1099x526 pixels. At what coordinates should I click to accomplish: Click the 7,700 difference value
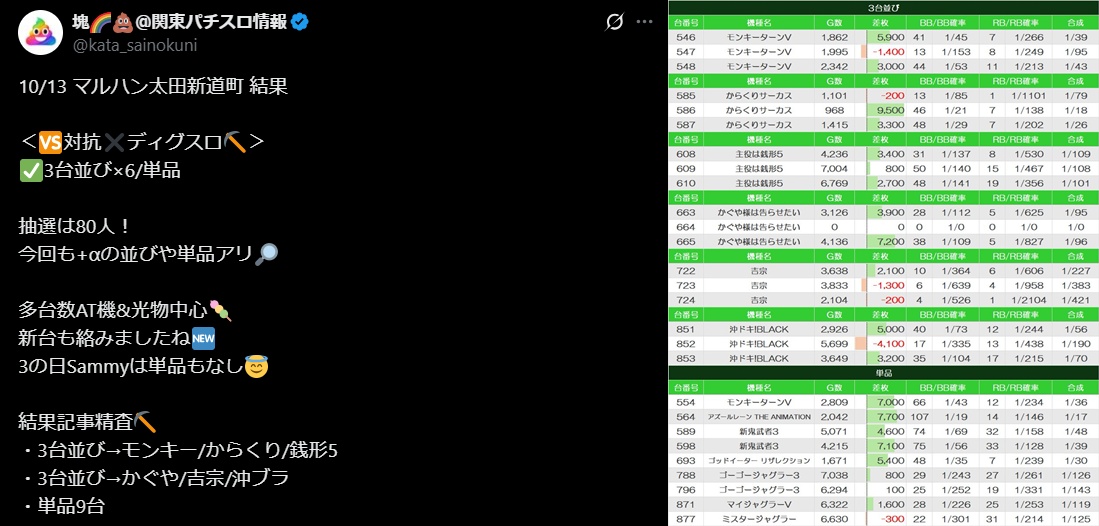pos(890,417)
